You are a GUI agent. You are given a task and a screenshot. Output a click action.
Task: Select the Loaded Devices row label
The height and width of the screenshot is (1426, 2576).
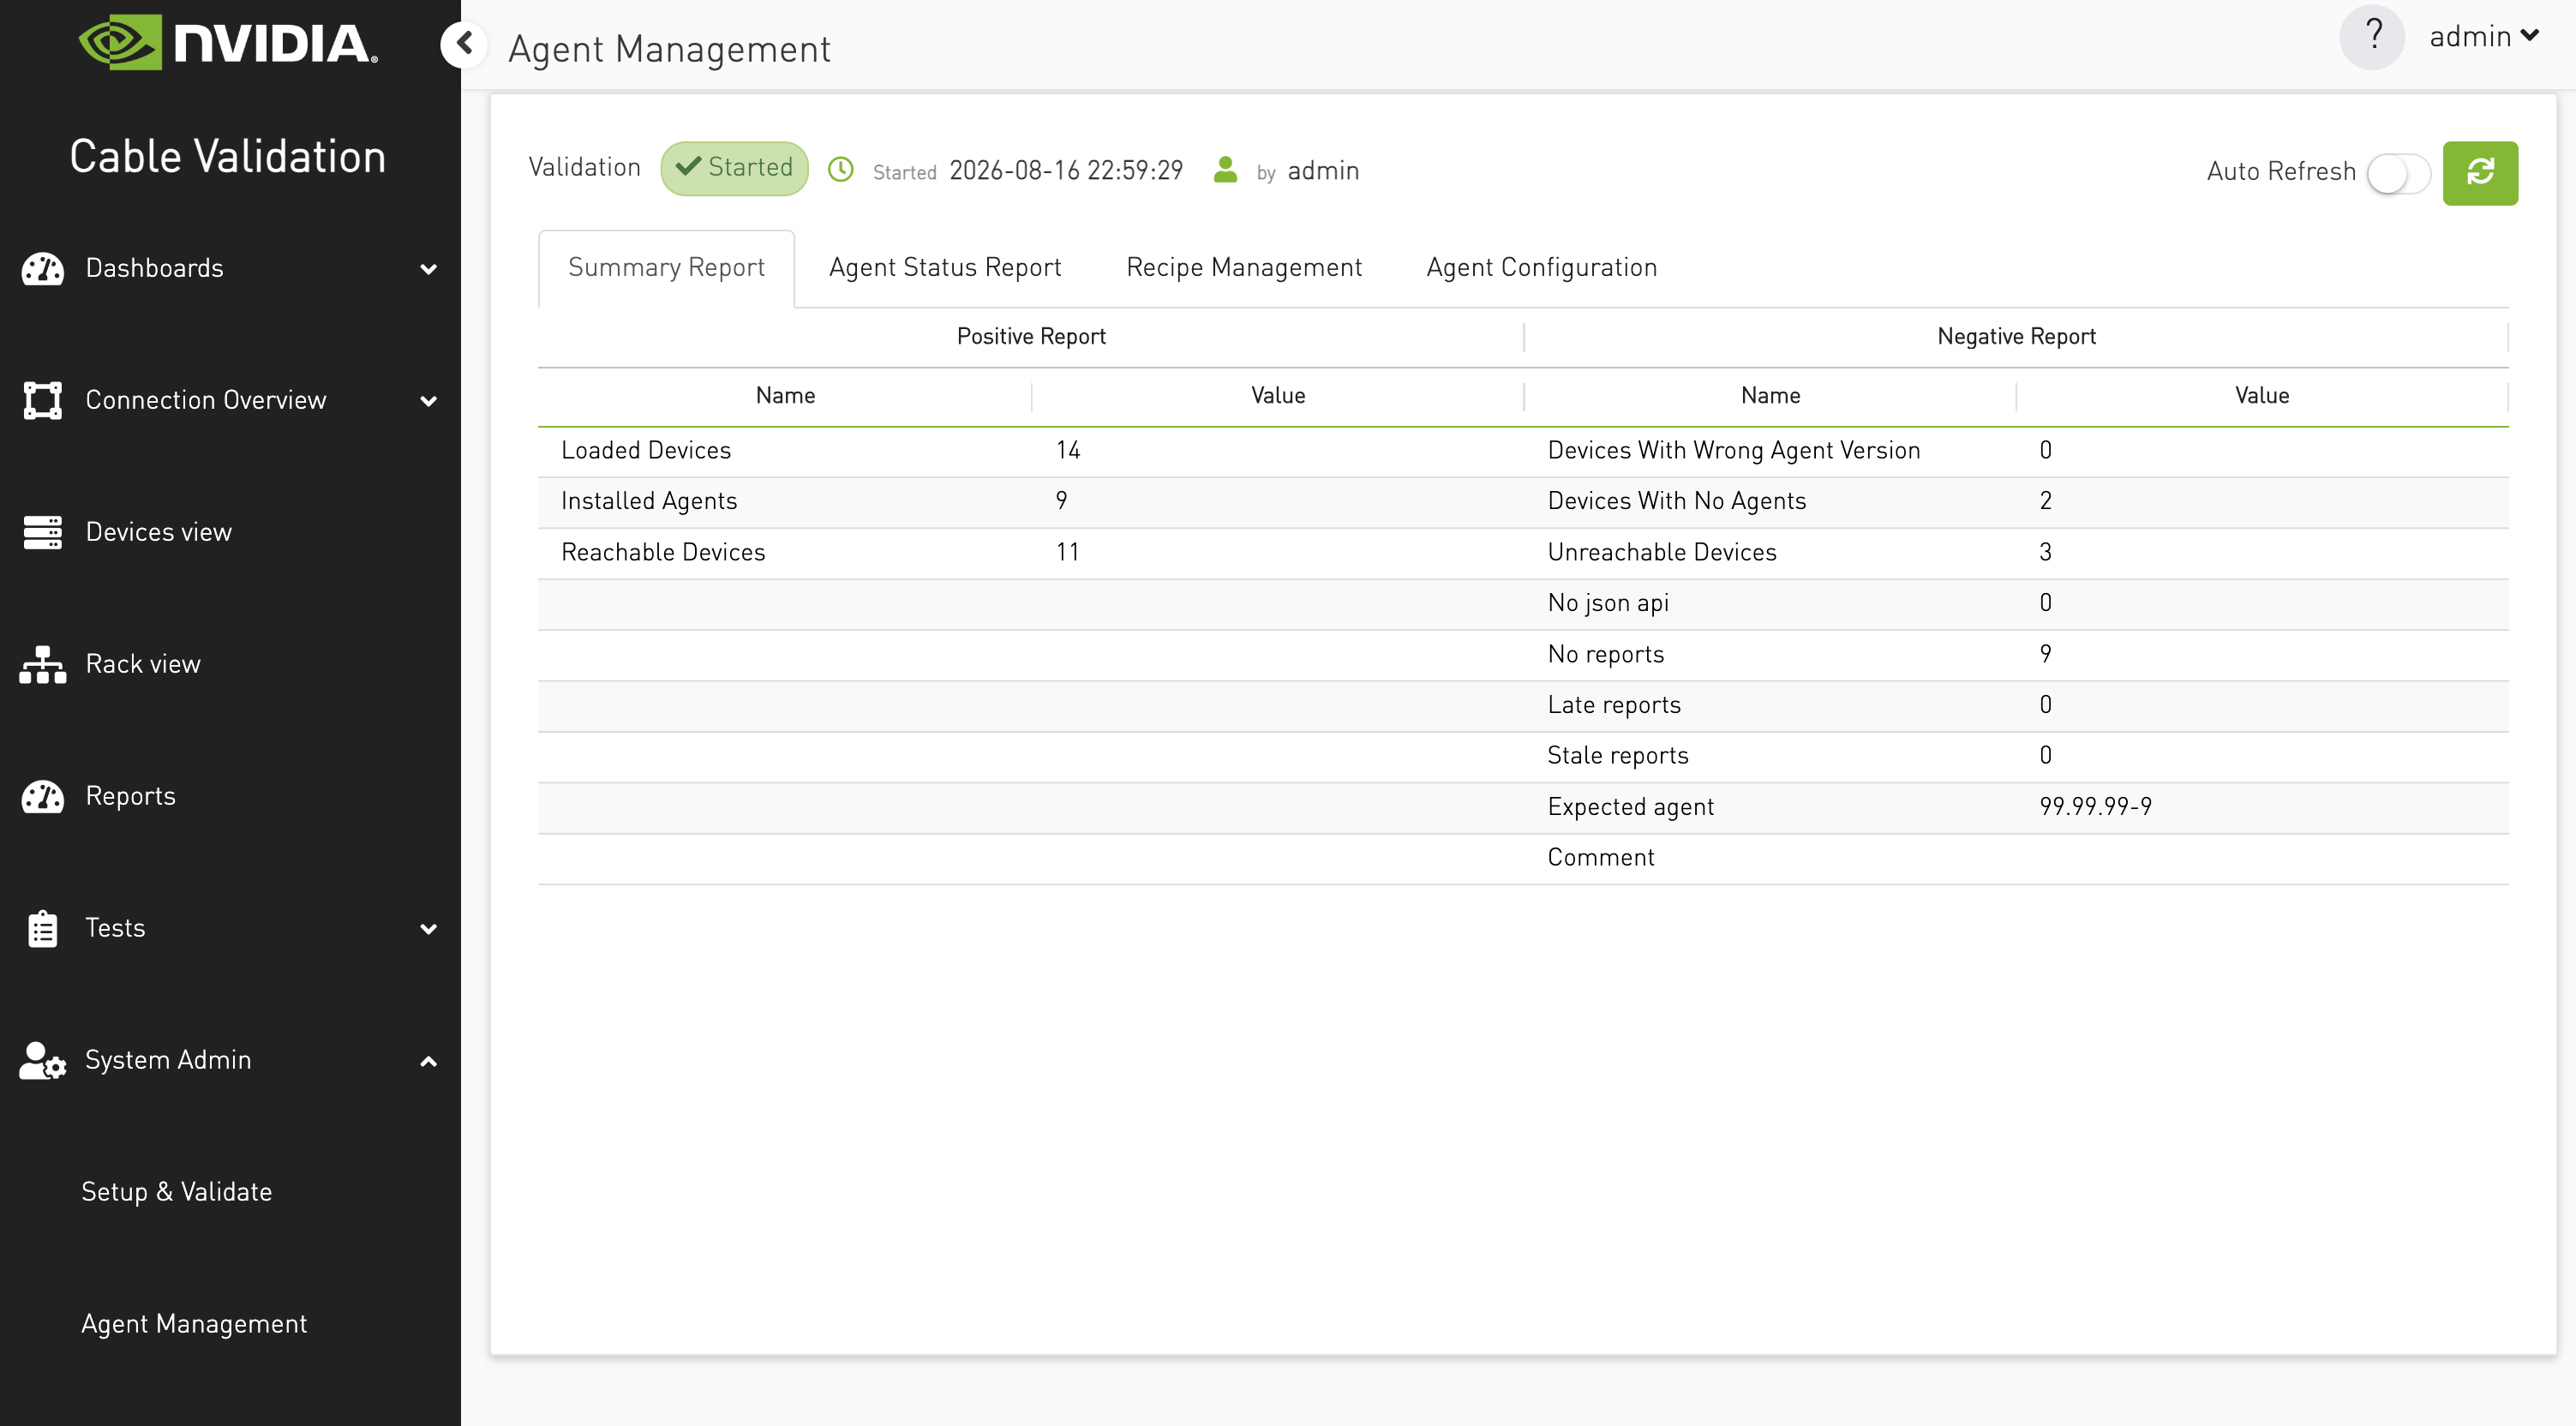(646, 450)
